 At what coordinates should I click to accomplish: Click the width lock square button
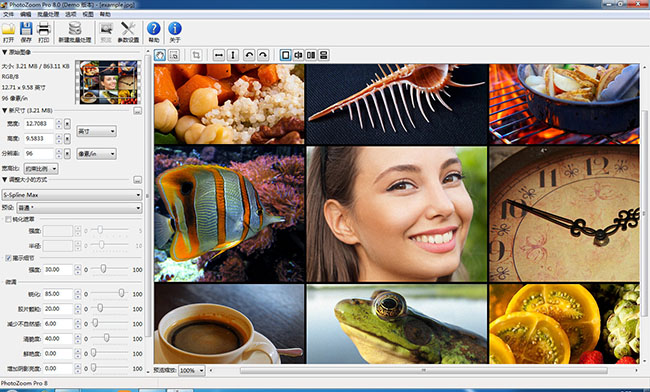[x=67, y=123]
